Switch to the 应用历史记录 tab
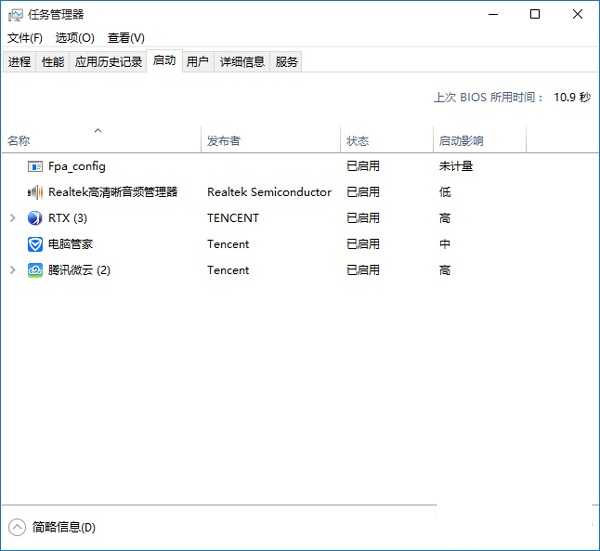Viewport: 600px width, 551px height. (x=108, y=62)
